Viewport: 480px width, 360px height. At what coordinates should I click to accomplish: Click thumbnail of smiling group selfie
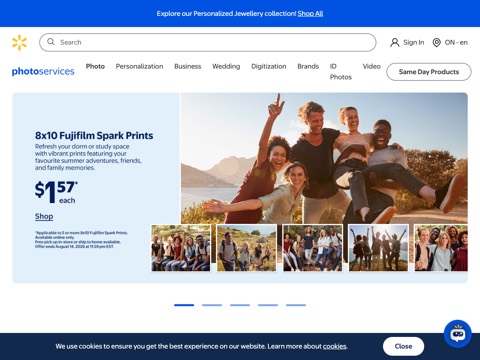click(x=441, y=248)
